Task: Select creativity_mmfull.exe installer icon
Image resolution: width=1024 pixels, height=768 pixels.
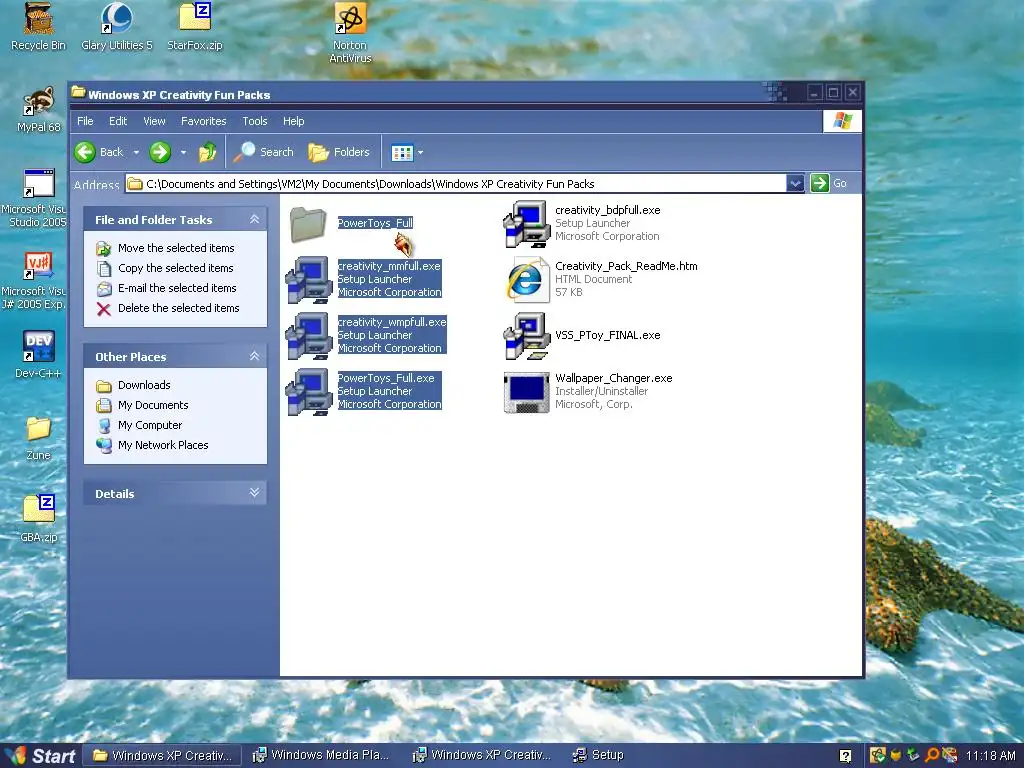Action: click(308, 280)
